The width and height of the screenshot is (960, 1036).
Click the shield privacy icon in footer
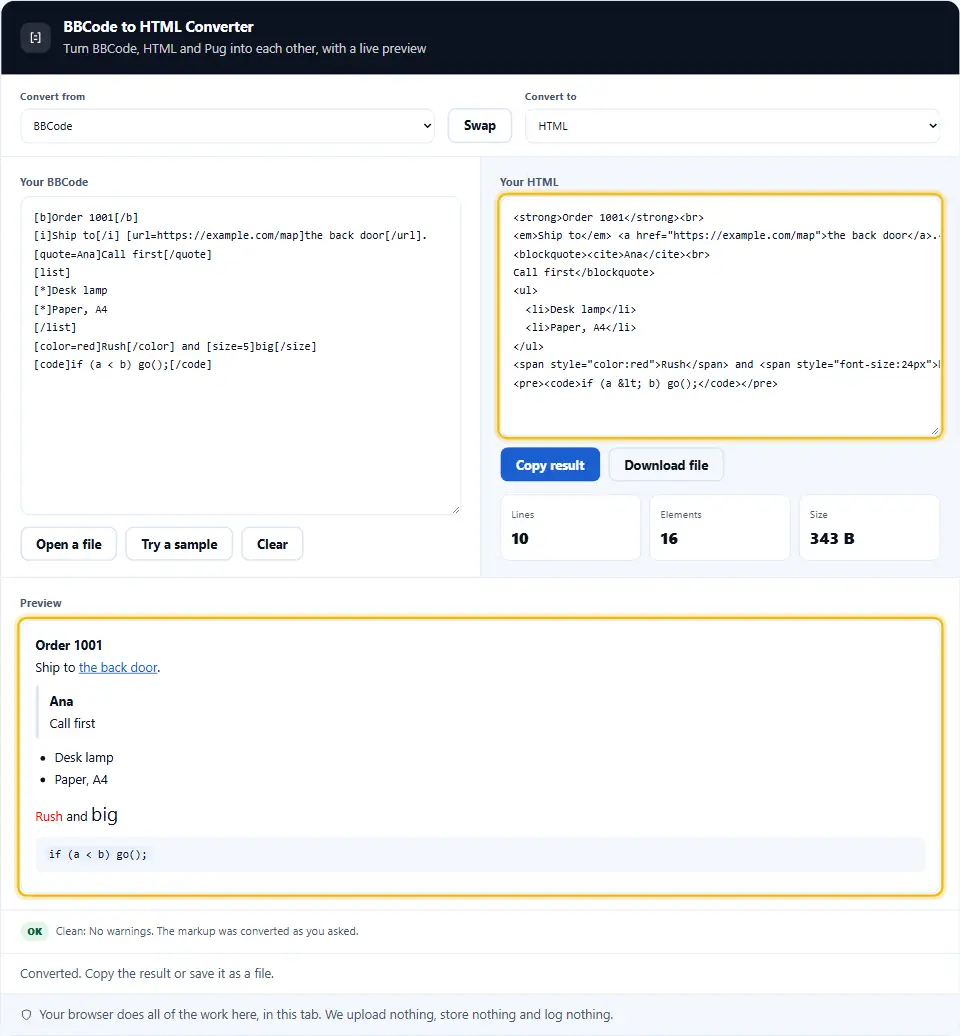coord(26,1015)
